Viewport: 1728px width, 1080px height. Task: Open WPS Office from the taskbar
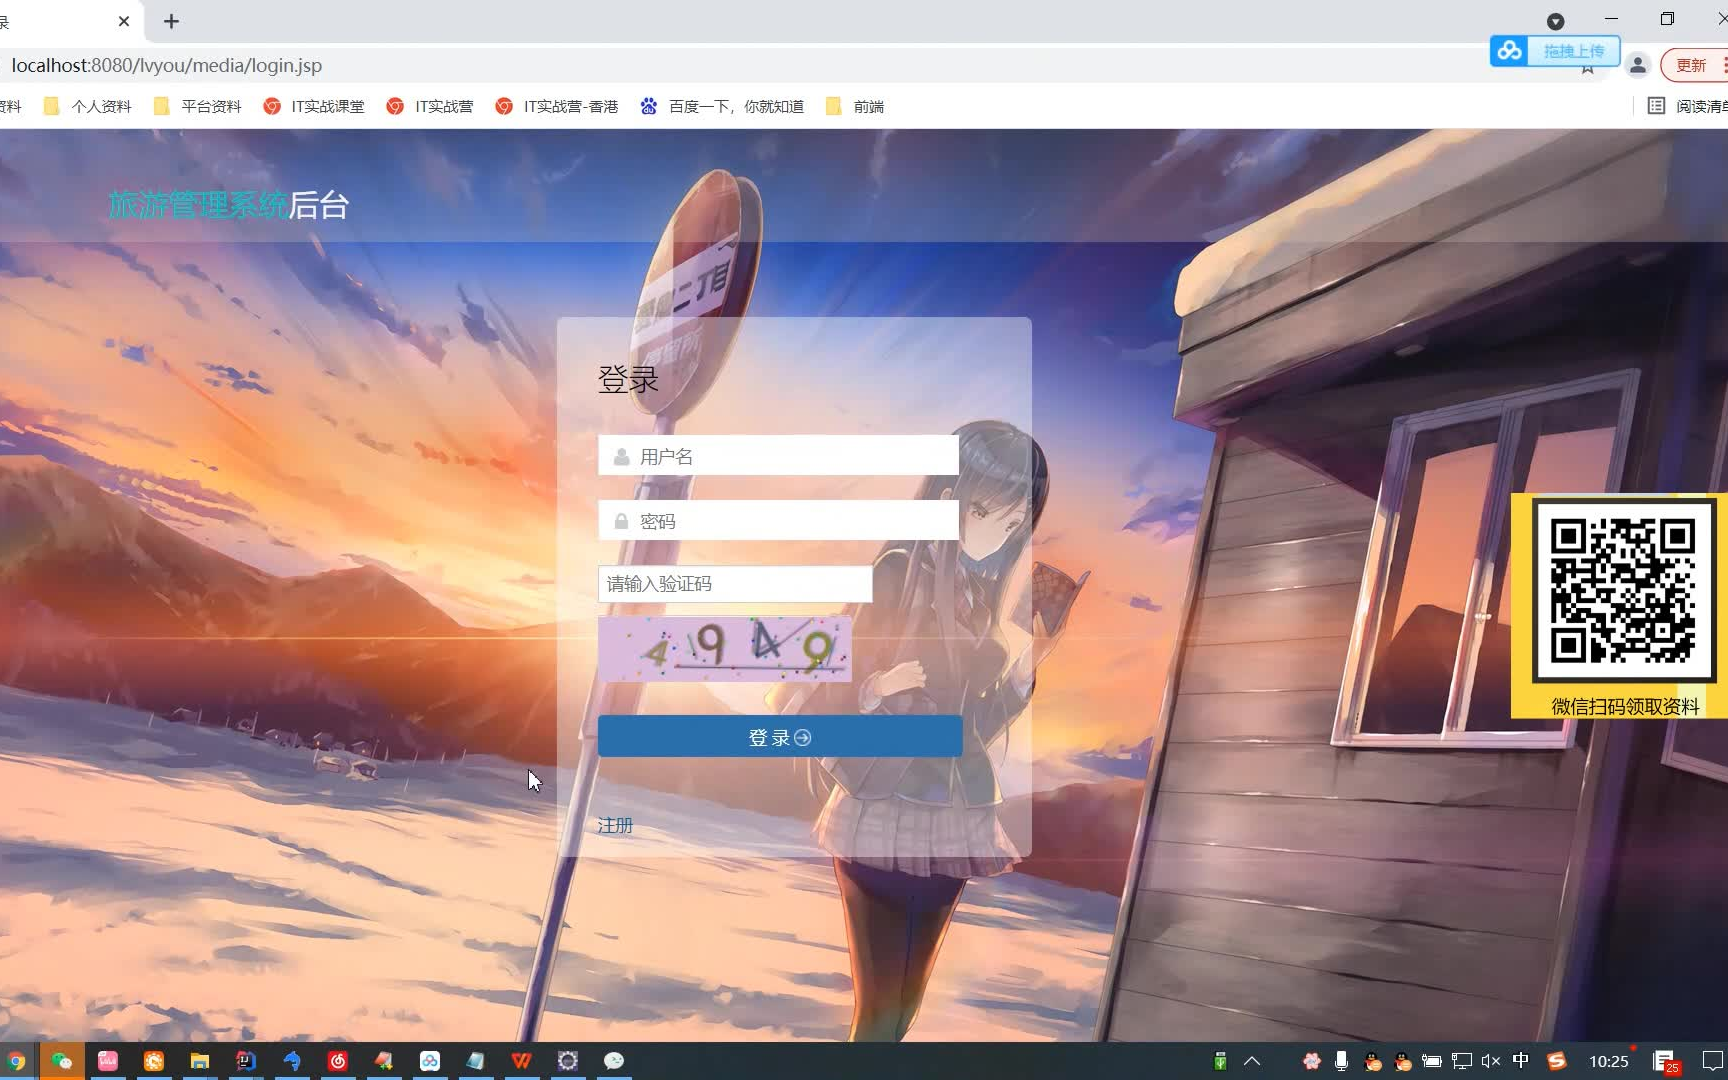coord(522,1061)
